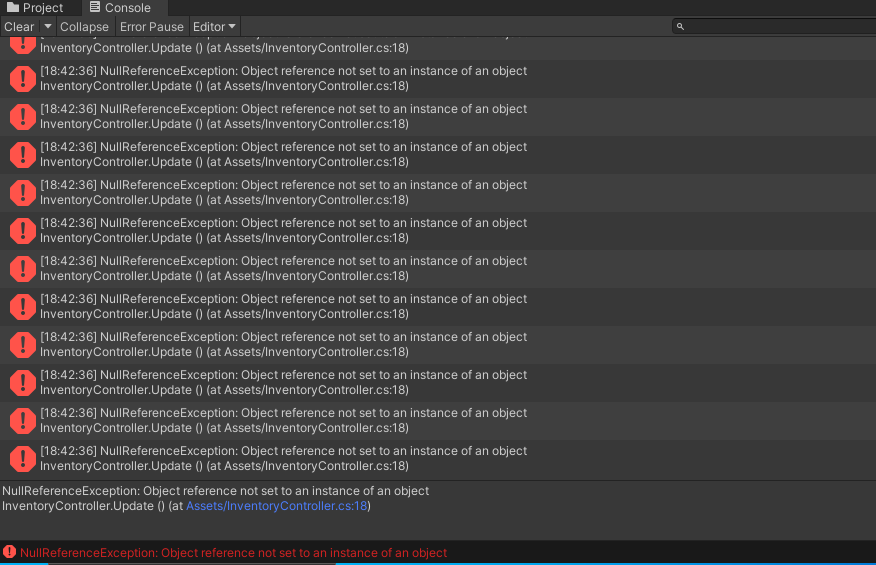This screenshot has width=876, height=565.
Task: Clear the console log
Action: (19, 27)
